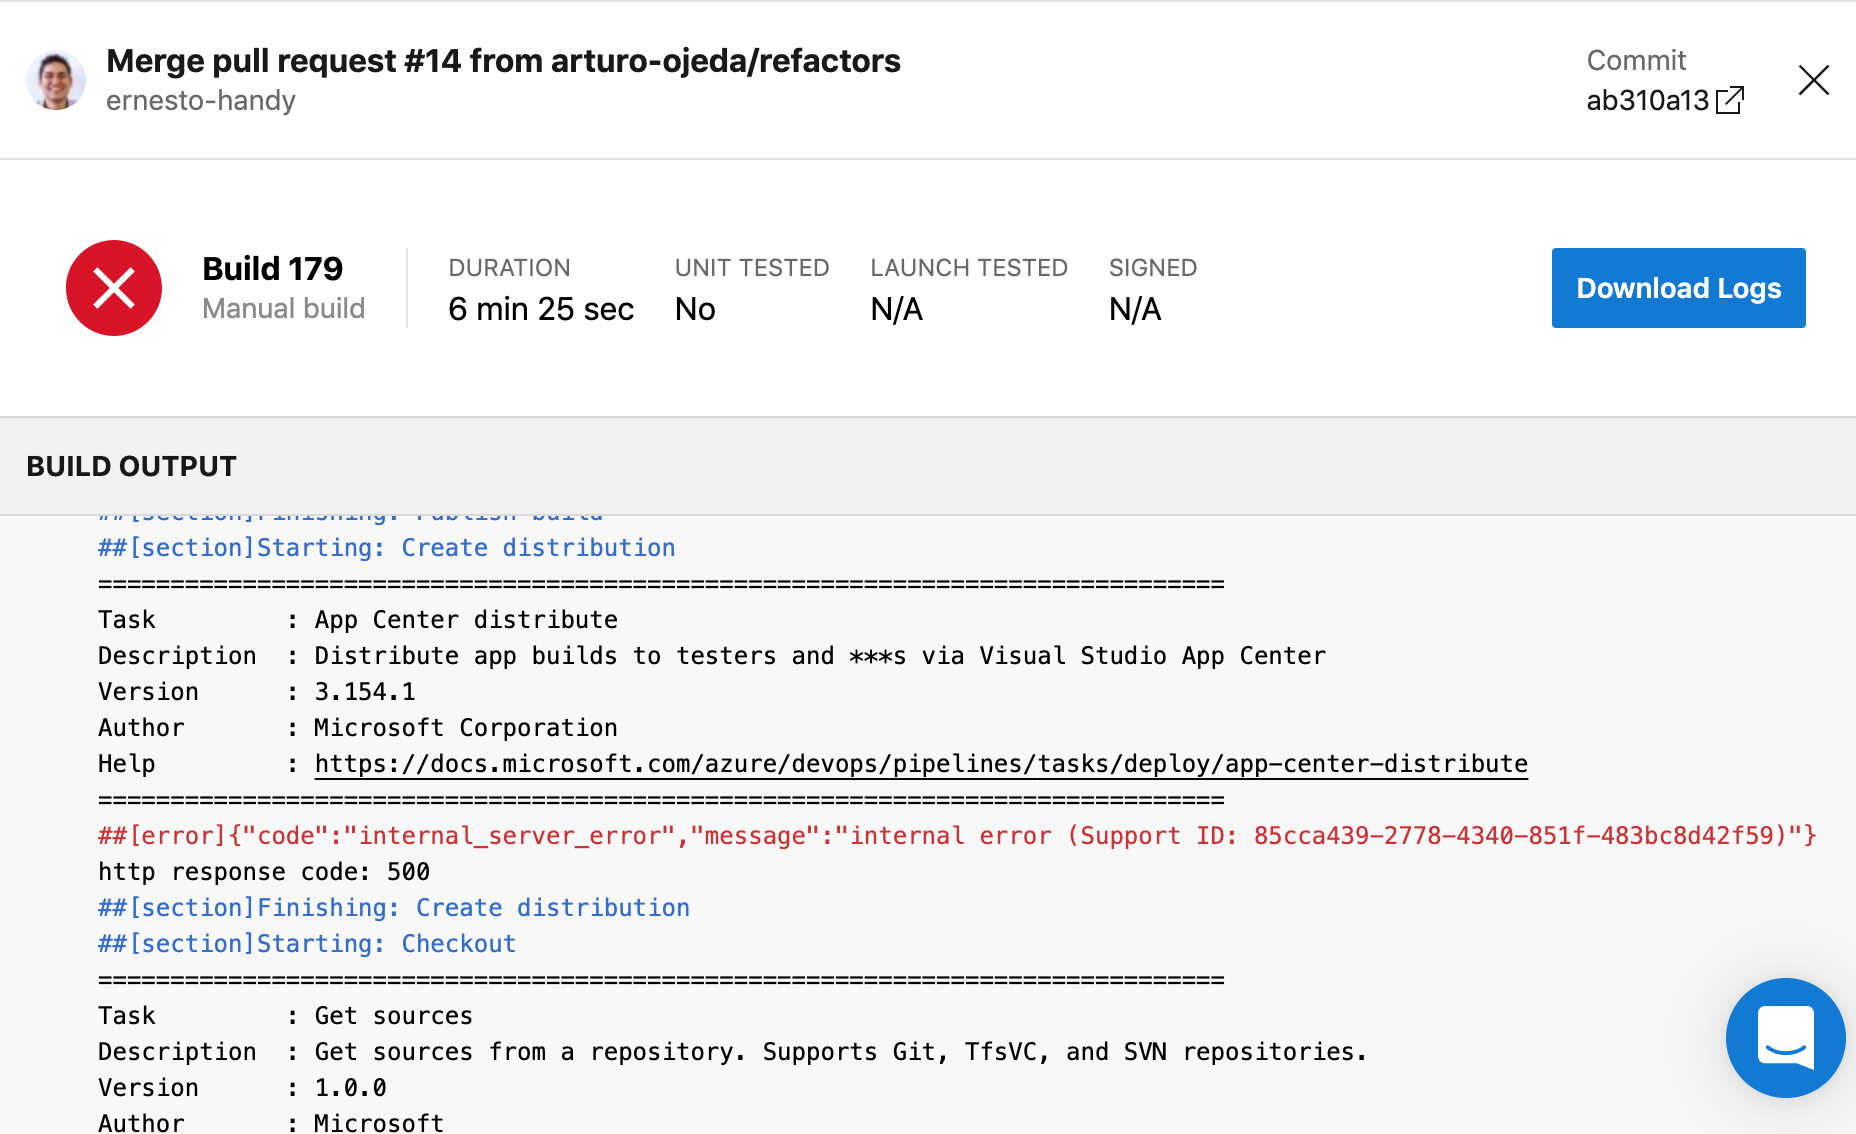This screenshot has width=1856, height=1134.
Task: Open commit ab310a13 external link icon
Action: (1730, 100)
